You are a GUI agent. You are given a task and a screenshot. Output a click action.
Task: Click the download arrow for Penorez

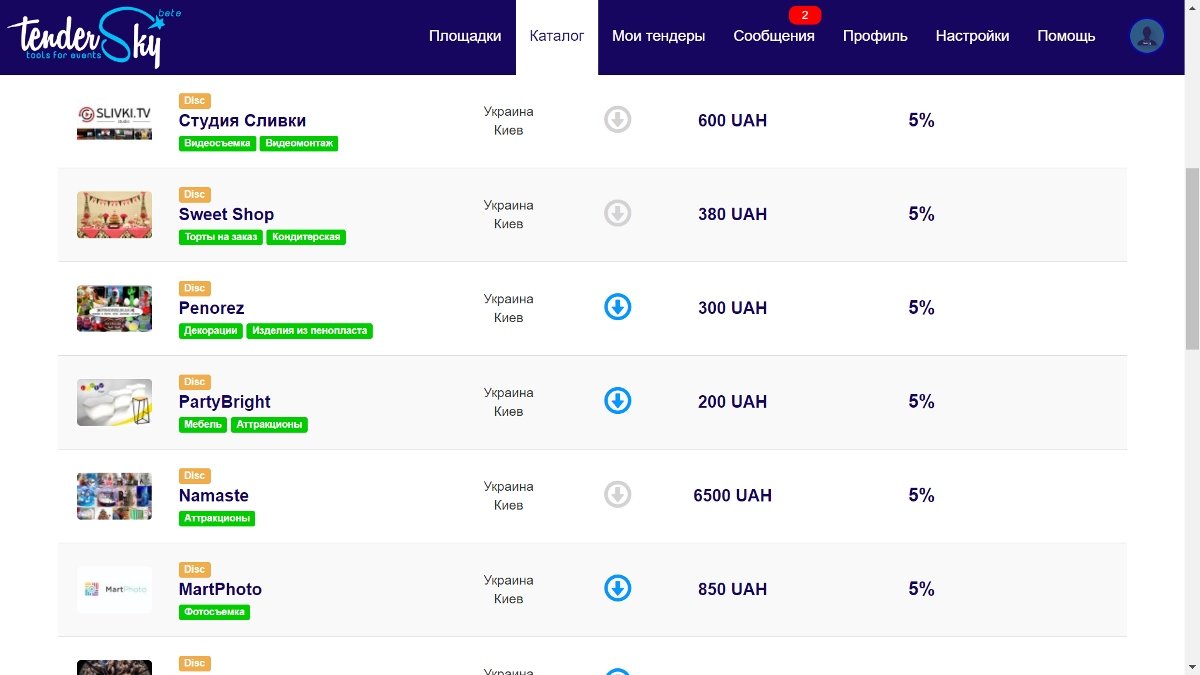[x=618, y=307]
